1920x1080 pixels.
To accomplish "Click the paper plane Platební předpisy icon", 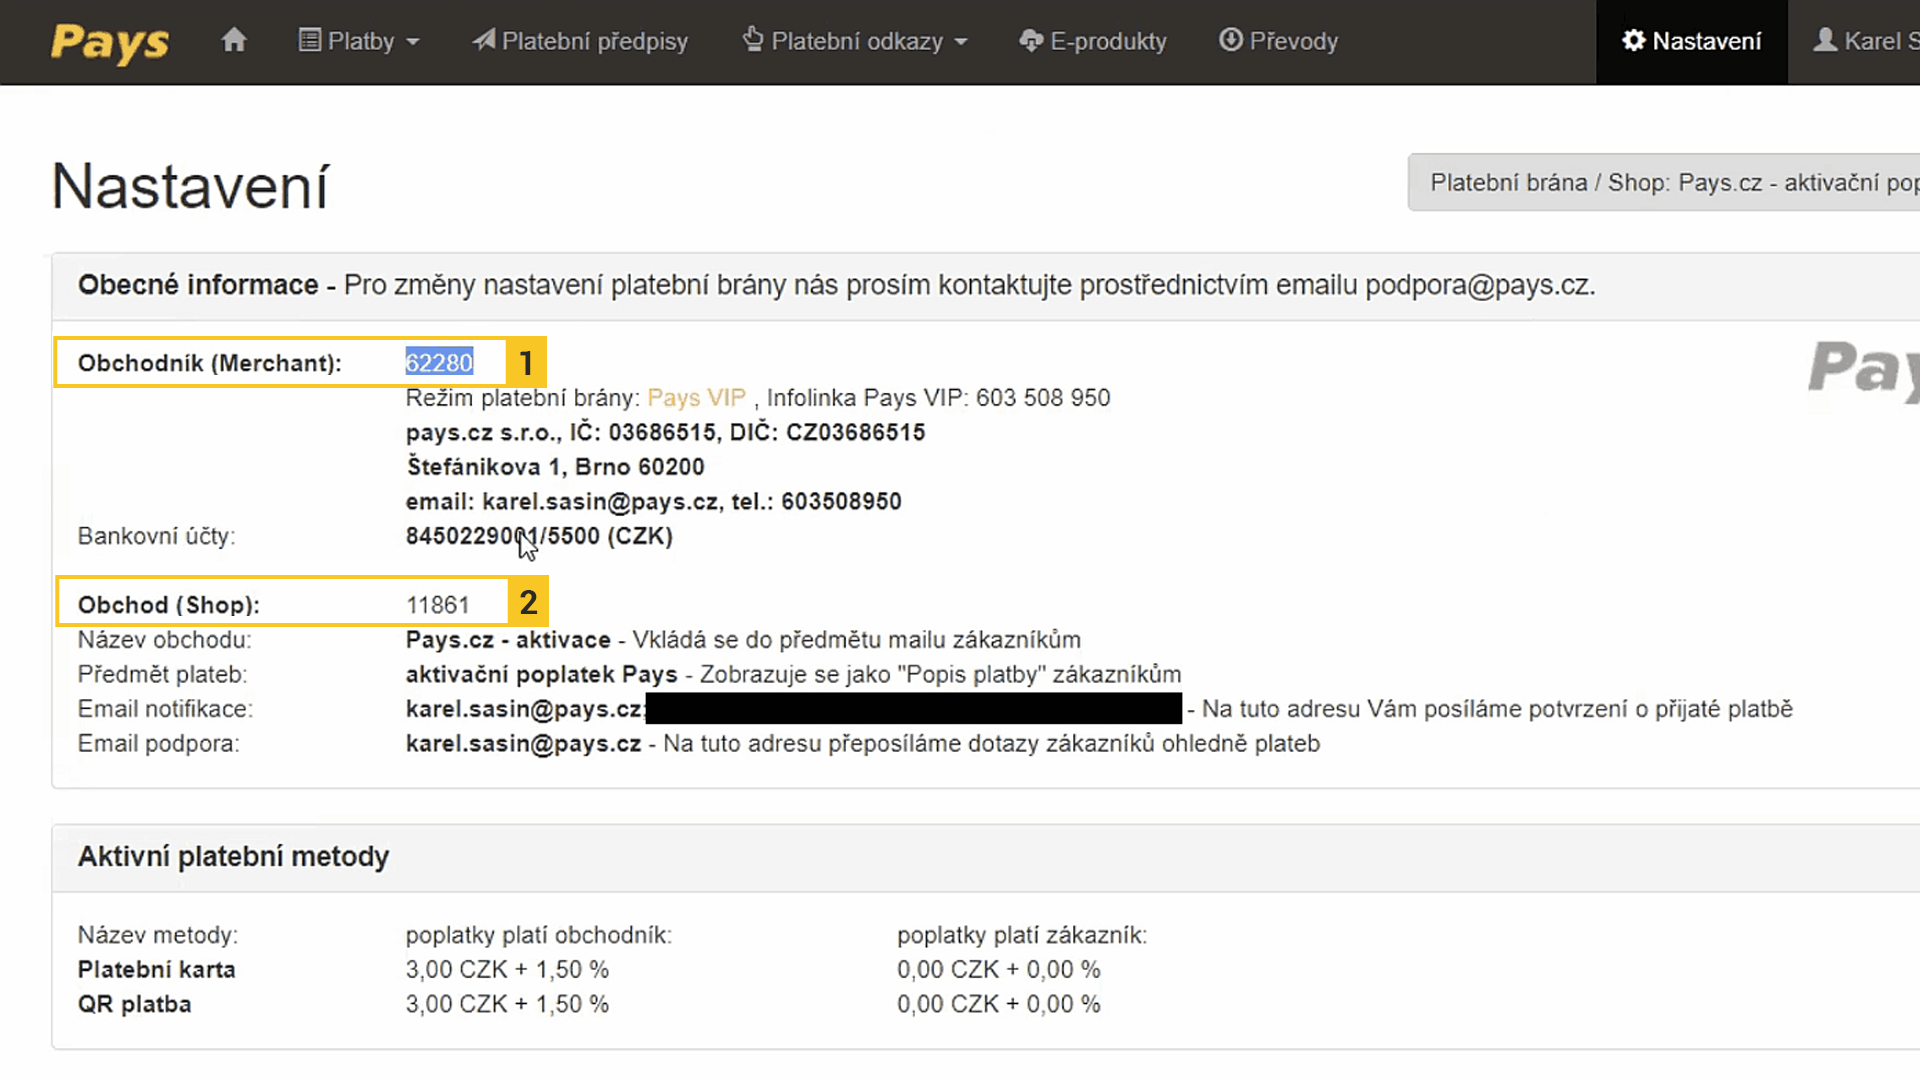I will (484, 40).
